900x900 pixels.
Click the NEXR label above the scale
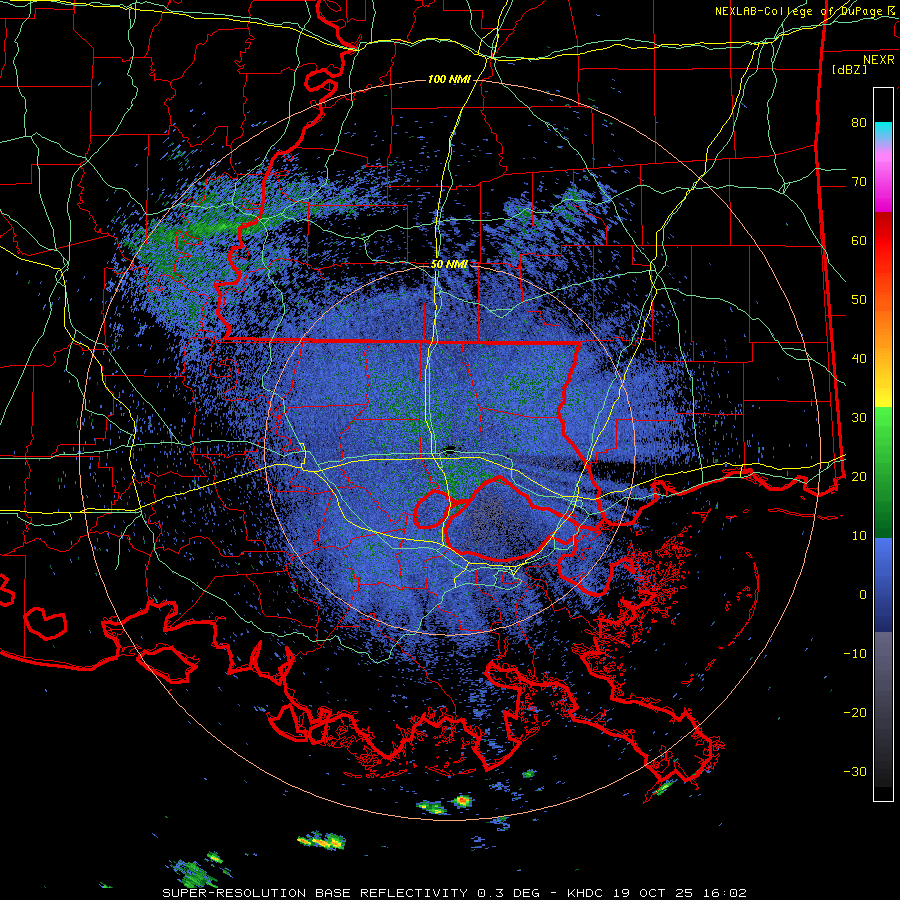[879, 60]
